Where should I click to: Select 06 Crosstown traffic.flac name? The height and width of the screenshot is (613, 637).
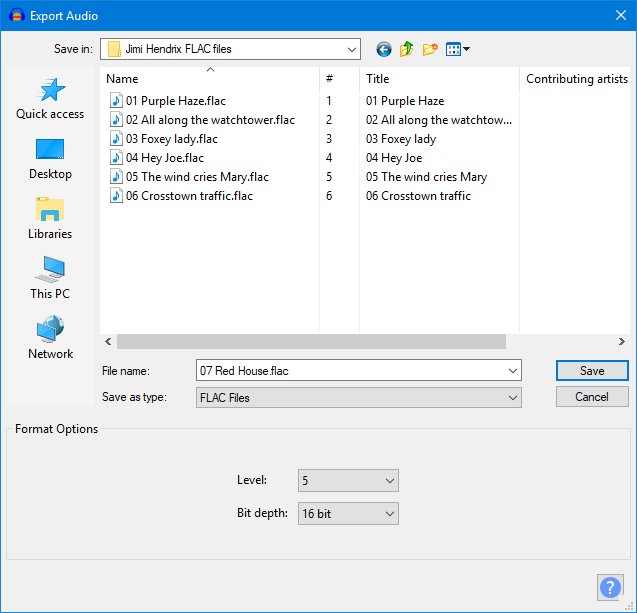pos(189,196)
